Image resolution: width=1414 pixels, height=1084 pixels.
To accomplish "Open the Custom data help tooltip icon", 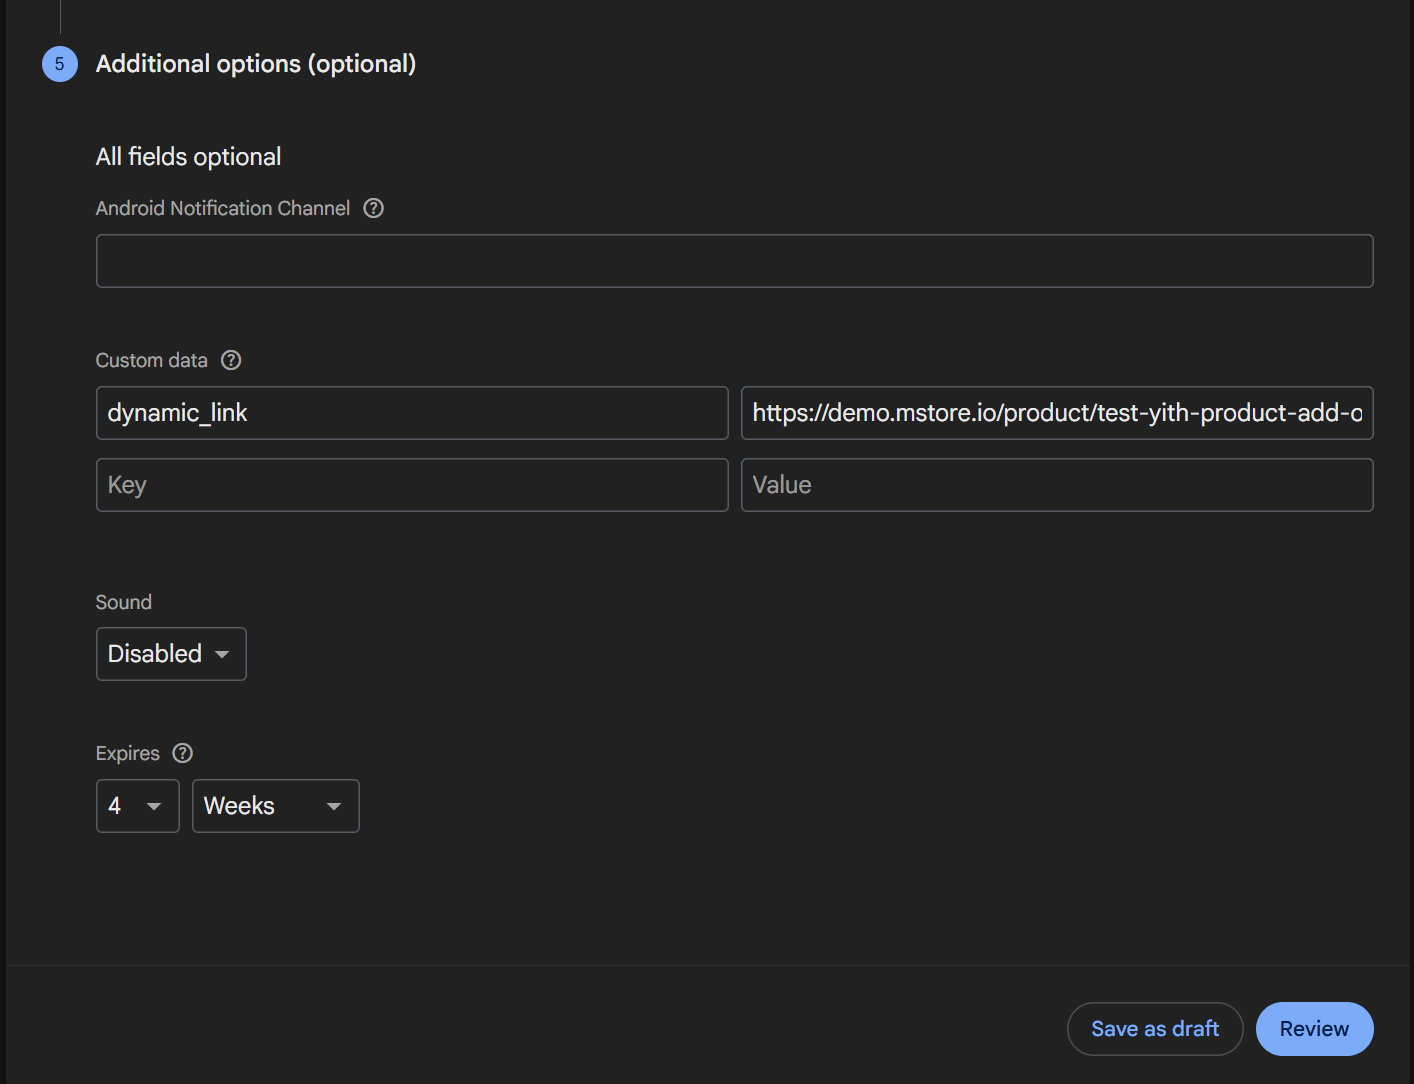I will (x=231, y=360).
